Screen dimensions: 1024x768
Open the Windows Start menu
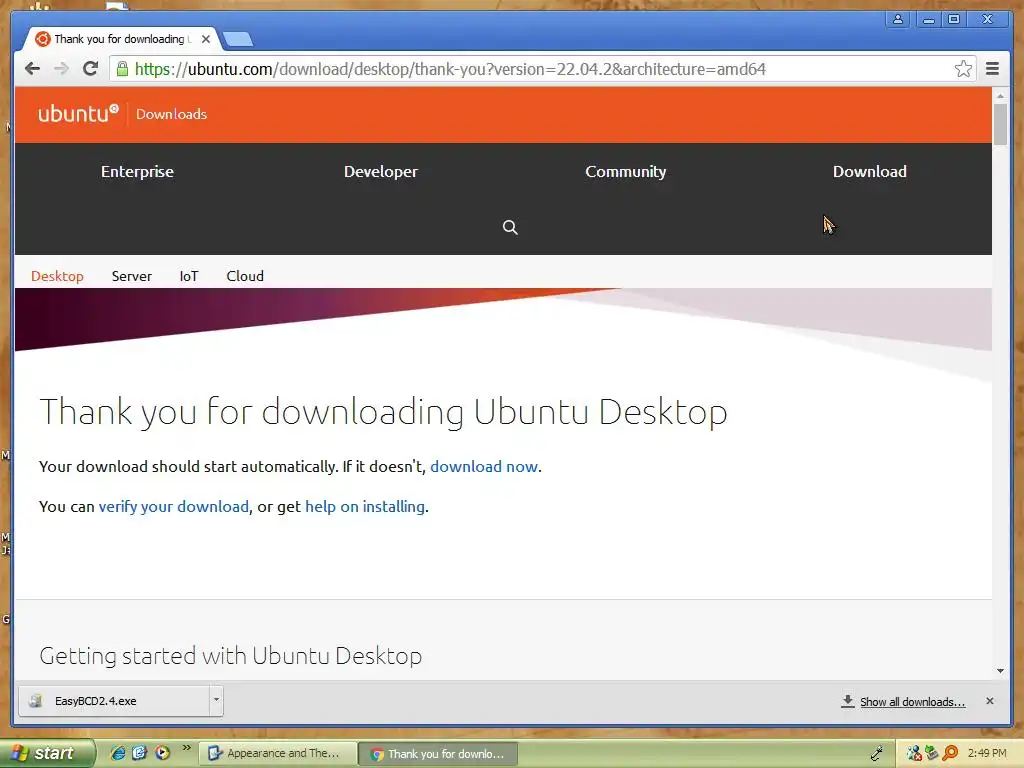46,753
